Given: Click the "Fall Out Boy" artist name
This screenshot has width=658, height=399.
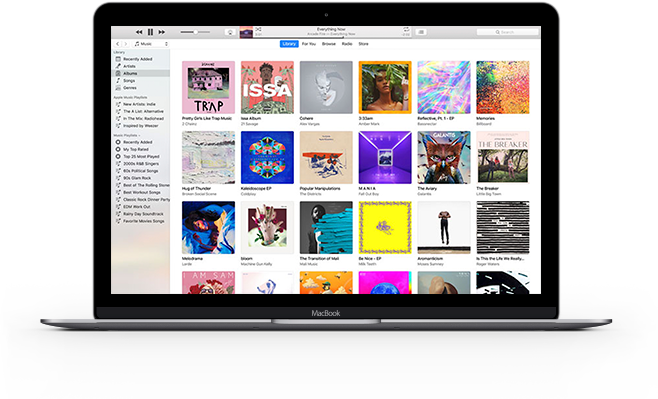Looking at the screenshot, I should point(368,194).
